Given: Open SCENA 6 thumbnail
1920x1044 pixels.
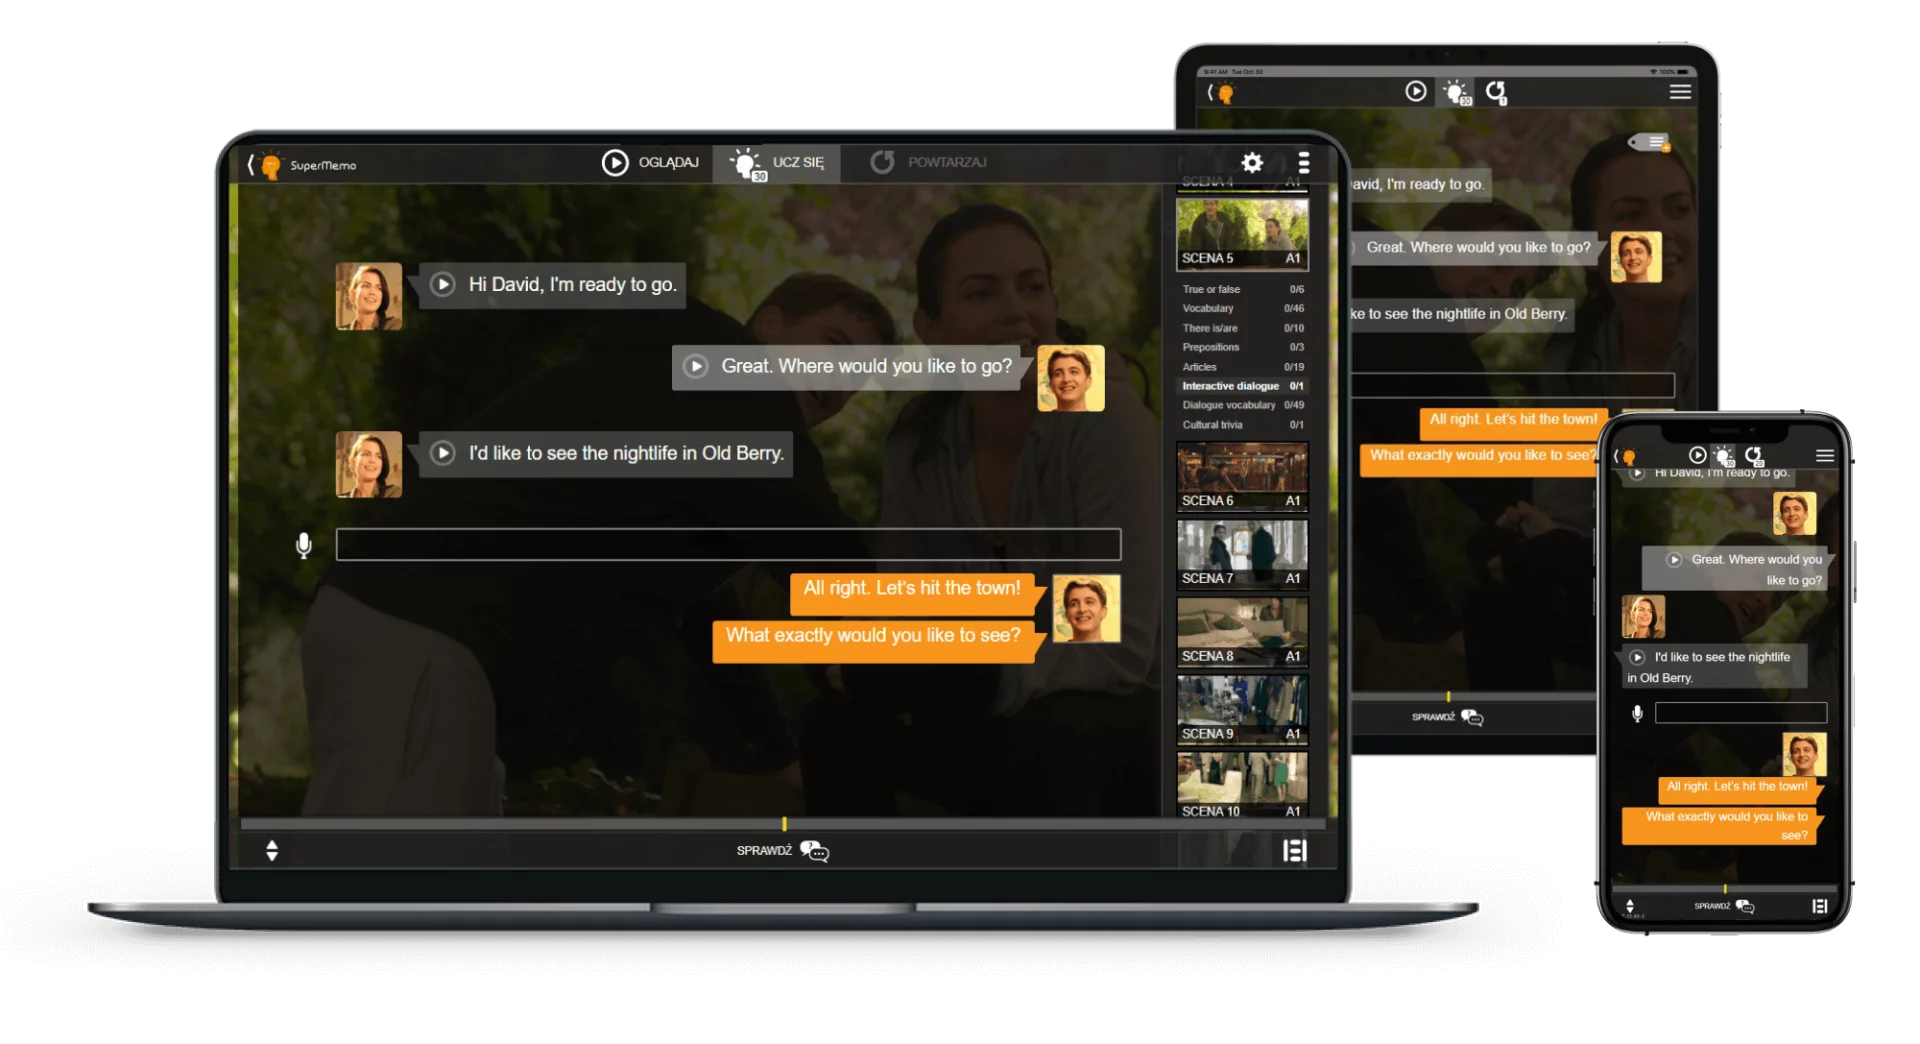Looking at the screenshot, I should pos(1242,477).
